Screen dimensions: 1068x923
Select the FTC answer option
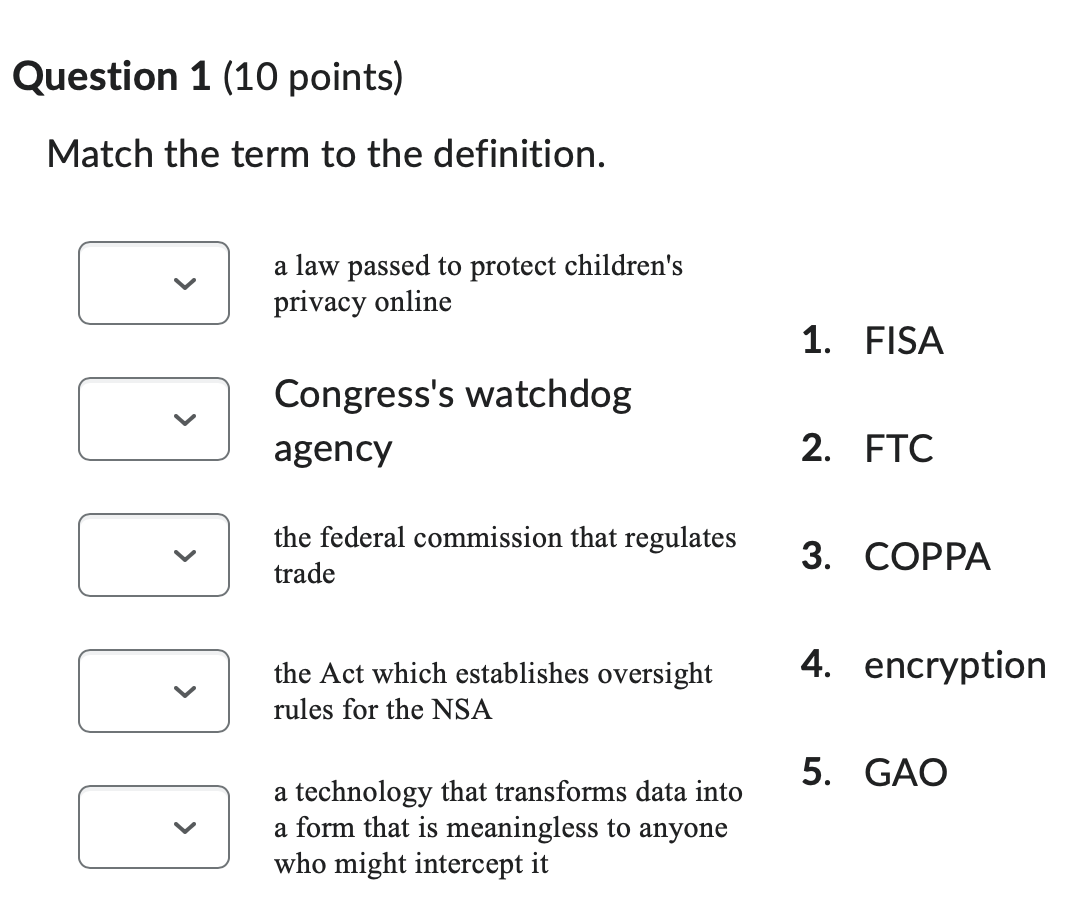[898, 449]
